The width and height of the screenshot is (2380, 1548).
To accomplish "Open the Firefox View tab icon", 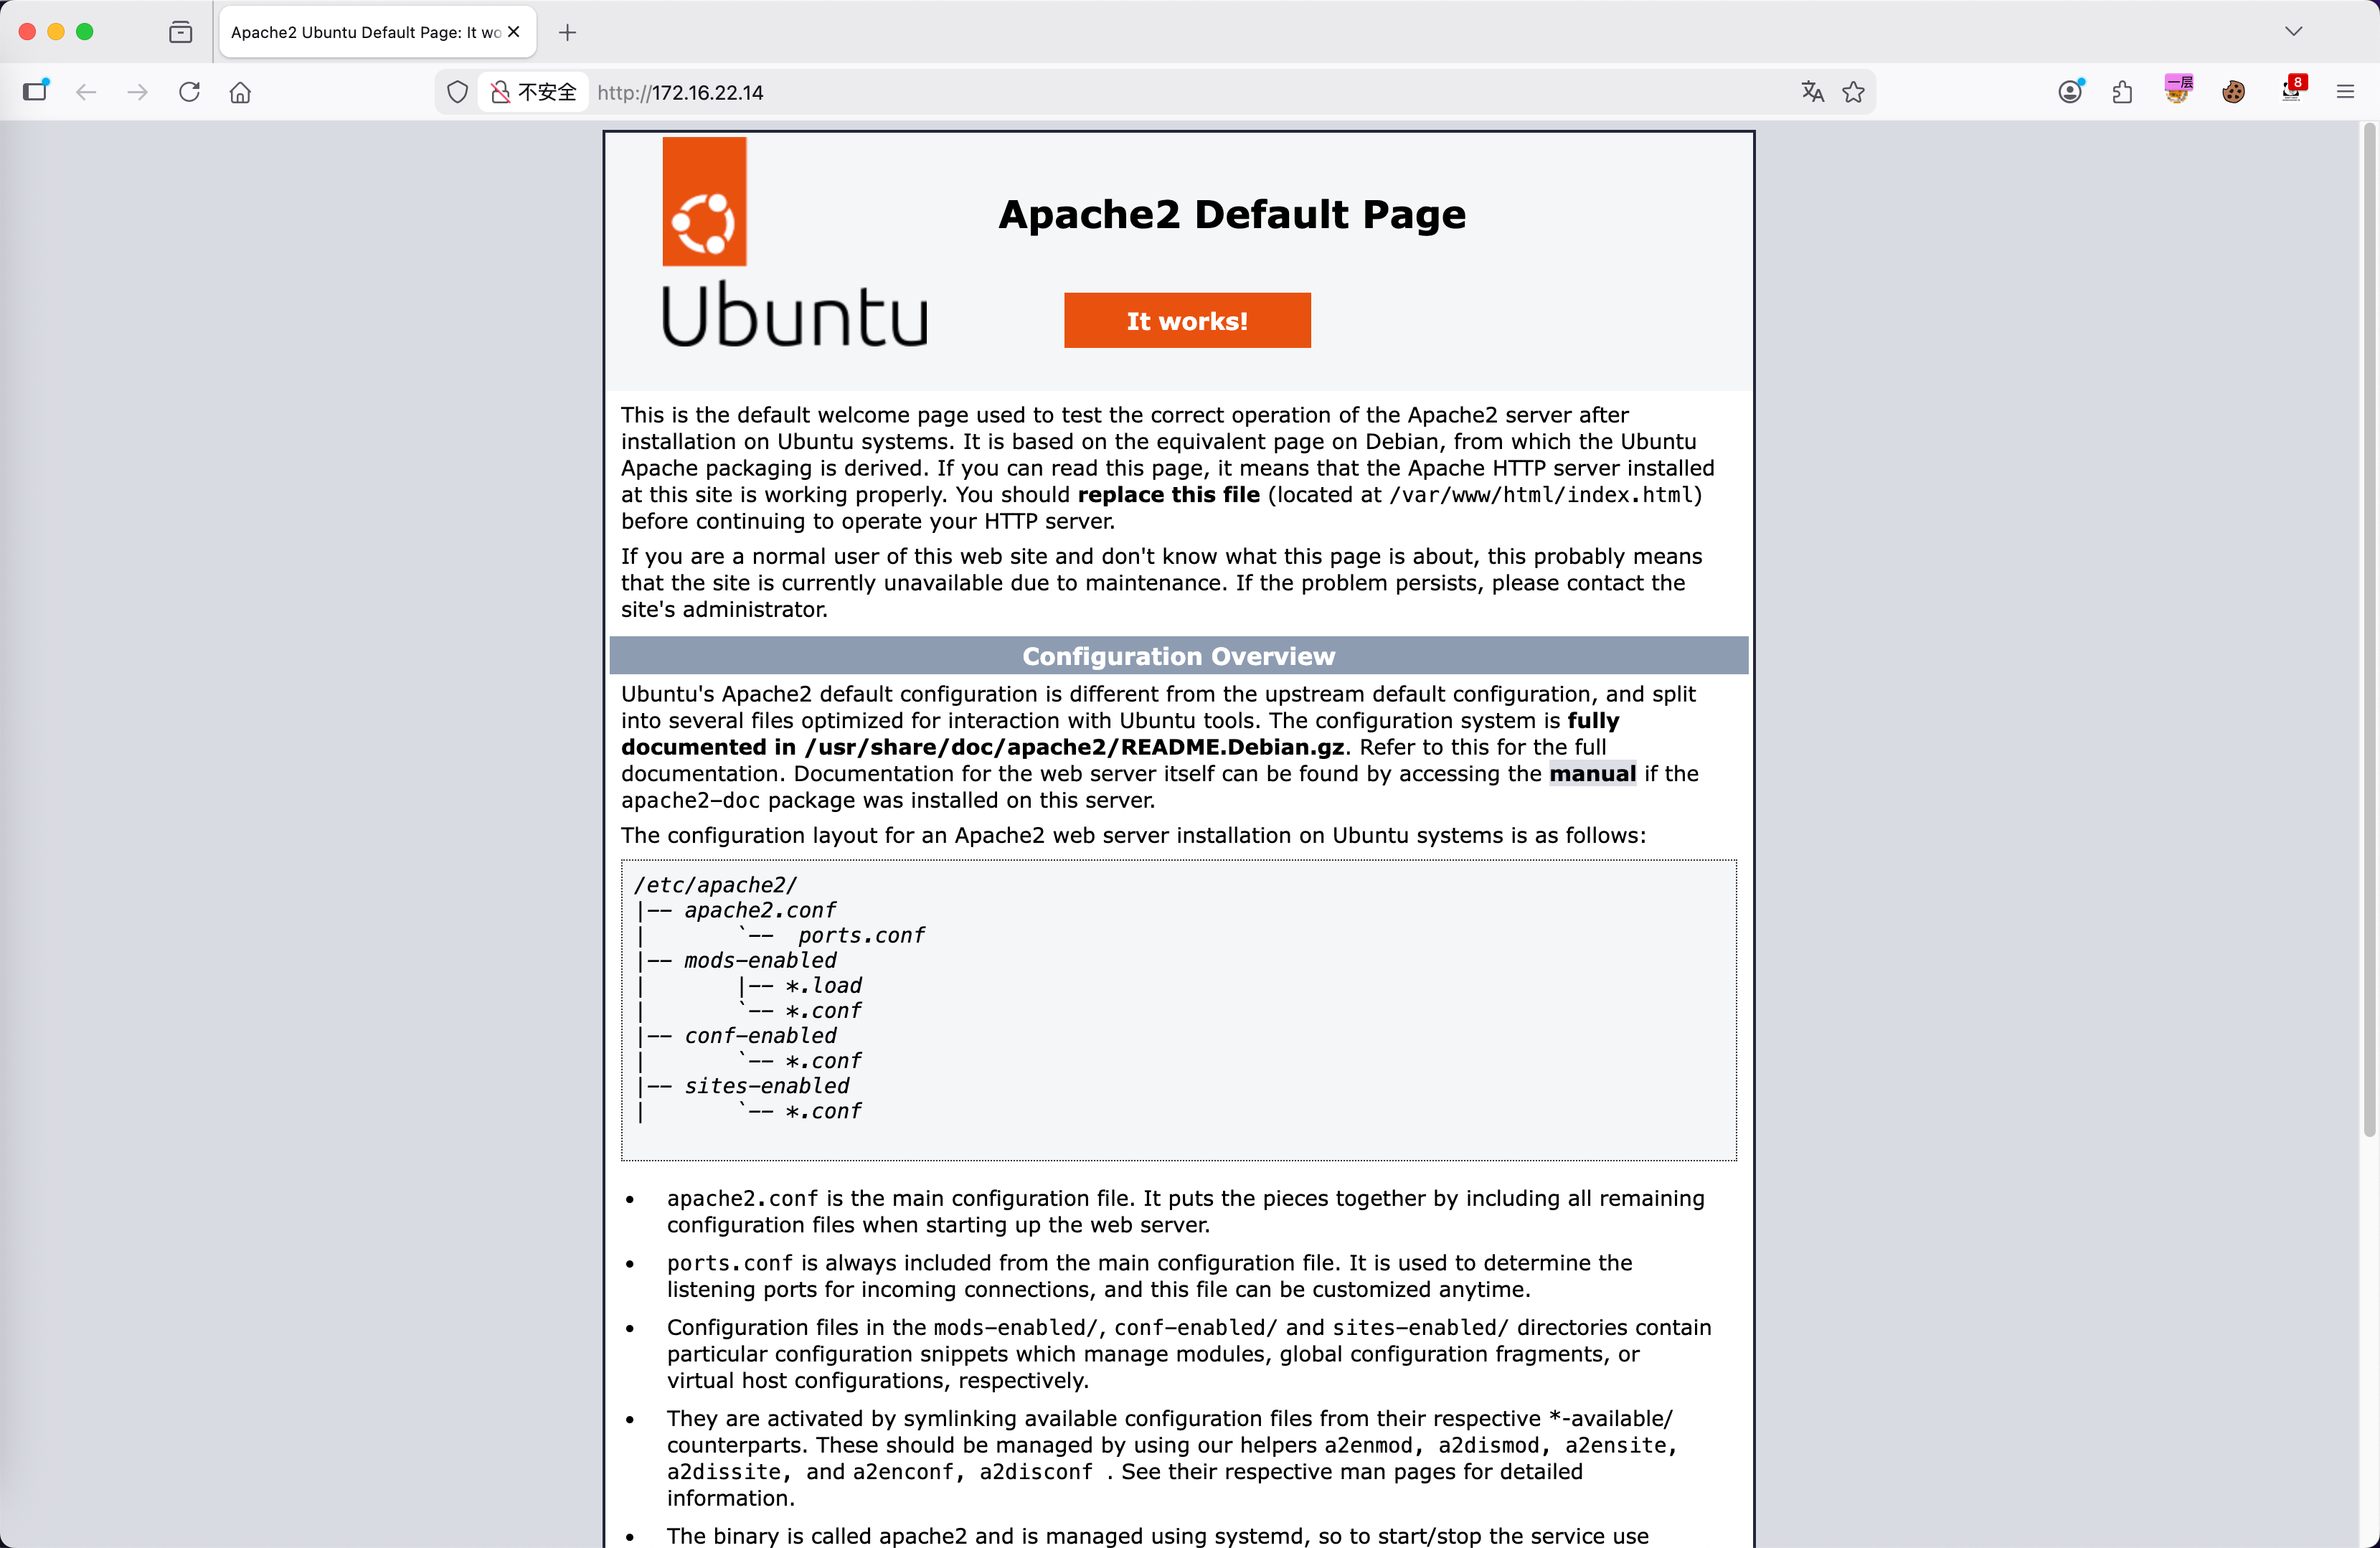I will click(180, 32).
